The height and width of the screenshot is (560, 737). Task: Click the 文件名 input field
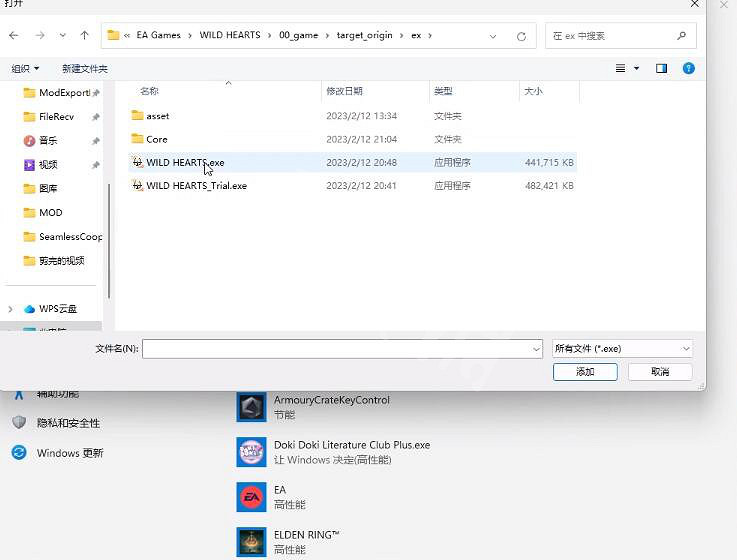(340, 349)
